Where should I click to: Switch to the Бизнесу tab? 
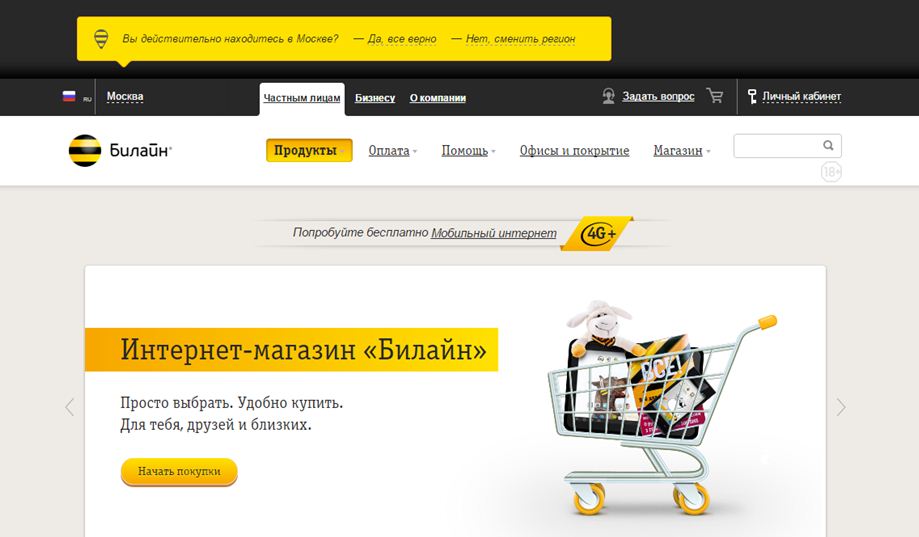[x=375, y=98]
